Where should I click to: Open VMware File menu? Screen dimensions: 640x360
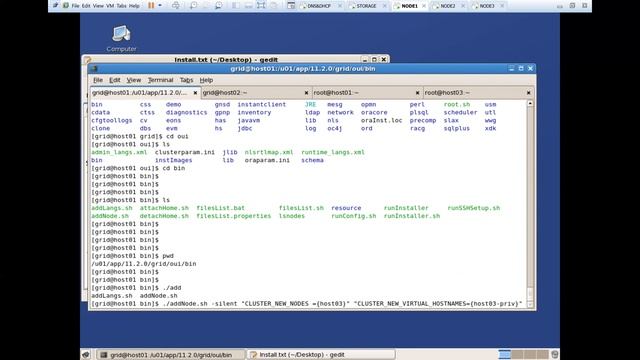[76, 6]
